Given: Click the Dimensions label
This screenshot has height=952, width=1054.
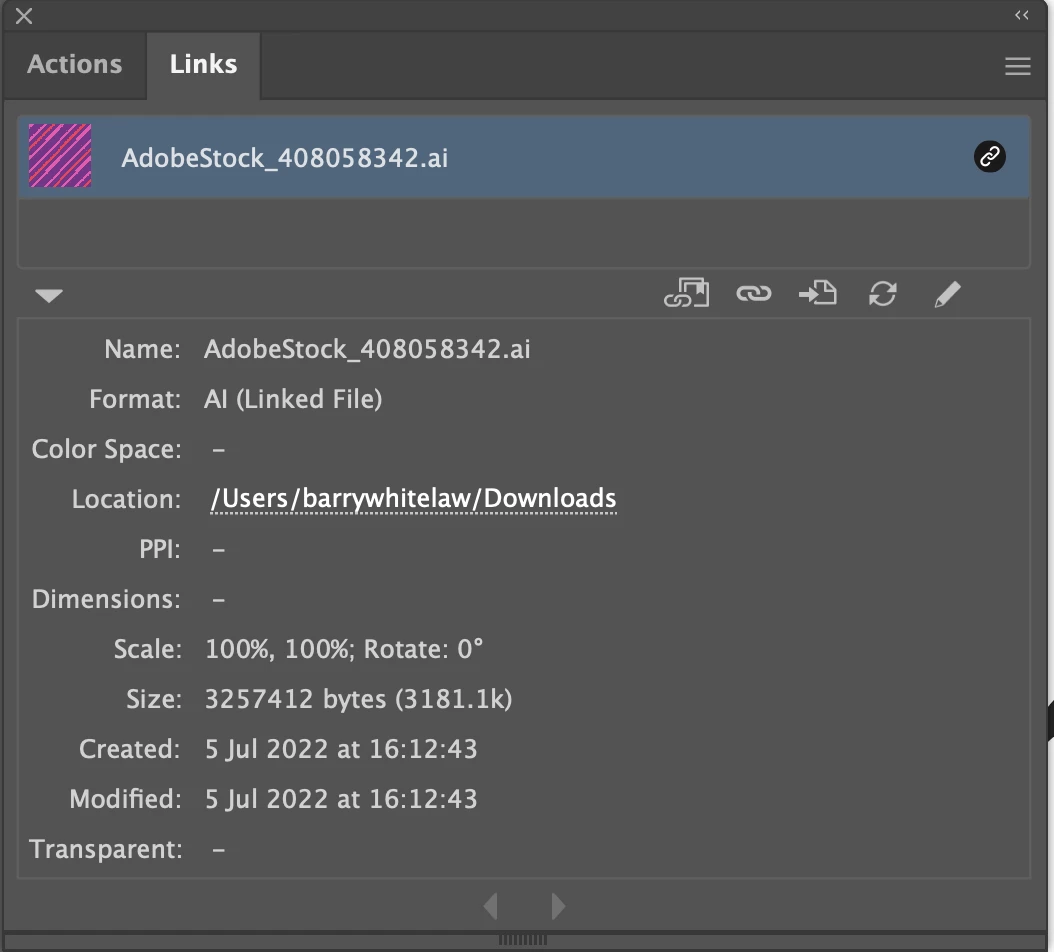Looking at the screenshot, I should (x=106, y=599).
